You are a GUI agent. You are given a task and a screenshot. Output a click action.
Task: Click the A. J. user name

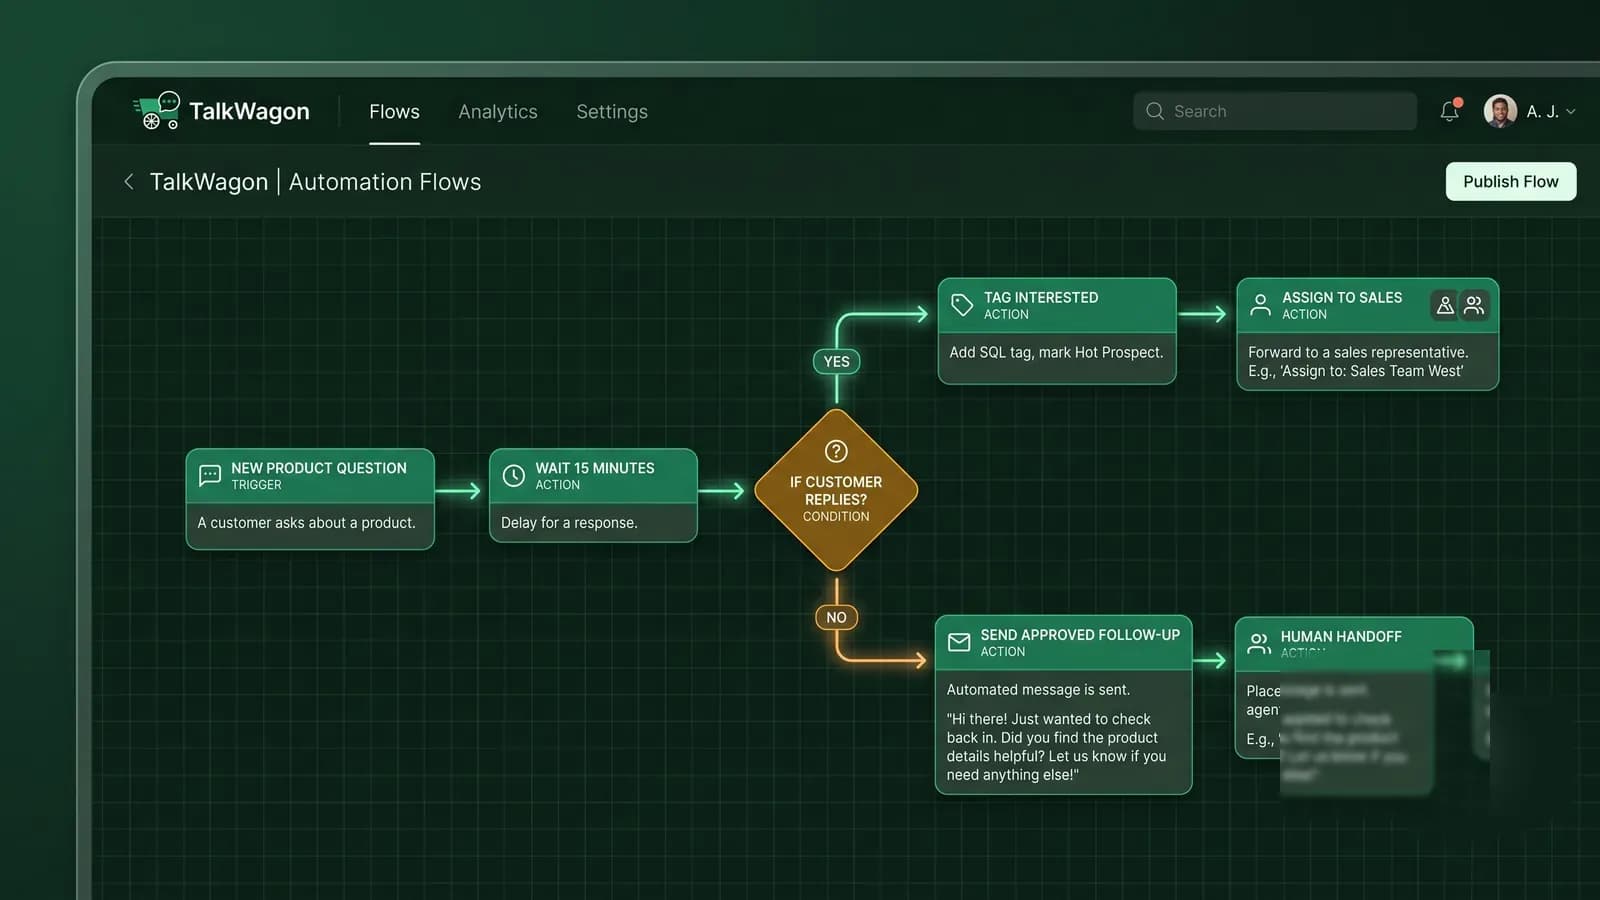(1542, 112)
